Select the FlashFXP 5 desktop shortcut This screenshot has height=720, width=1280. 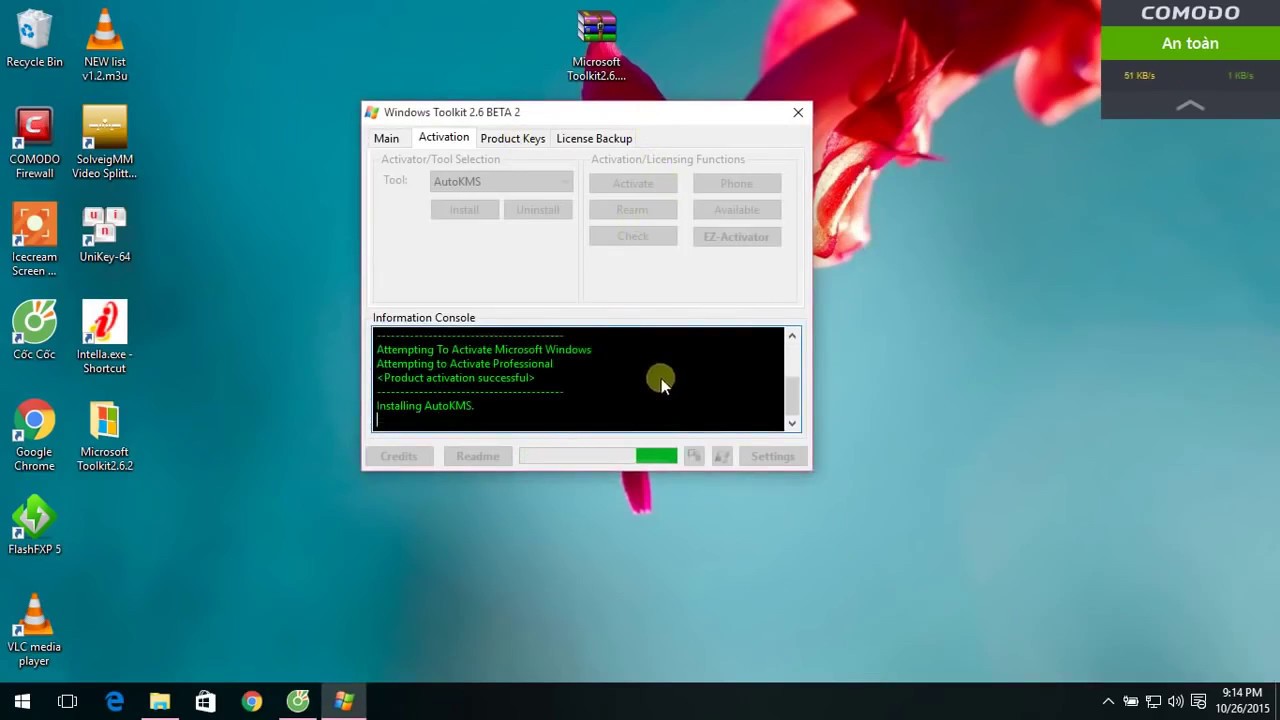coord(34,527)
